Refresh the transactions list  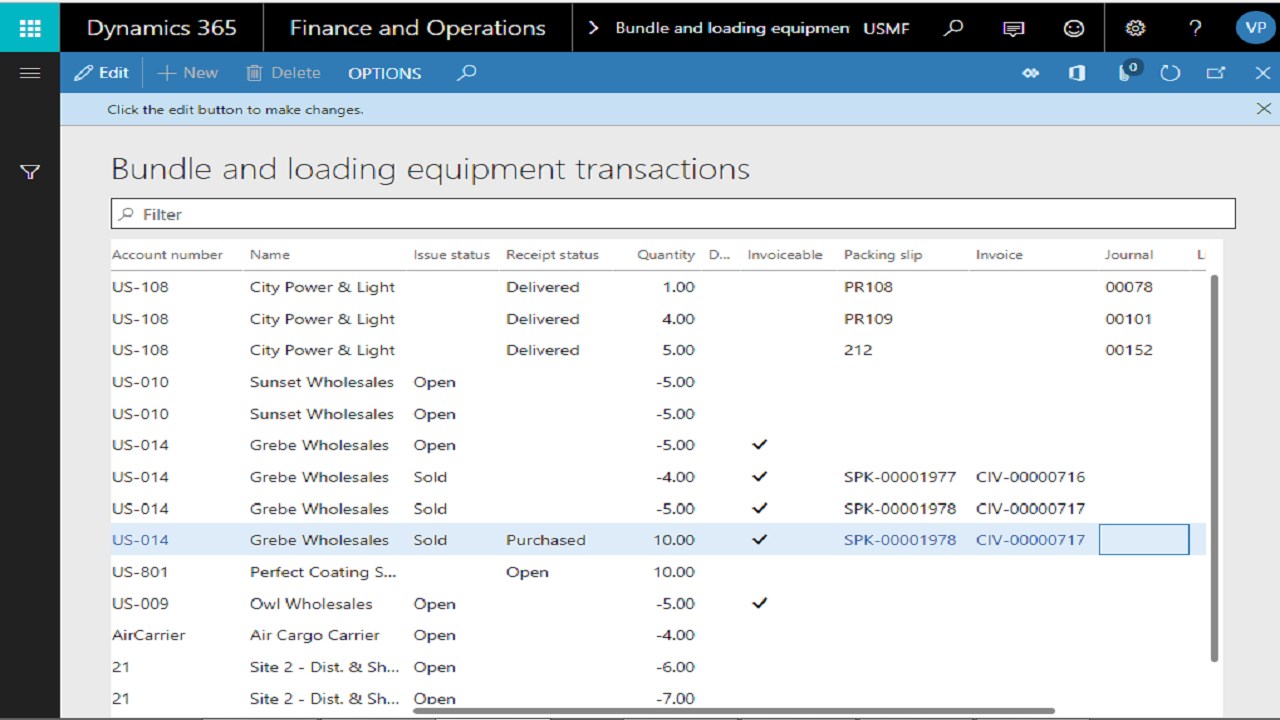[1171, 73]
